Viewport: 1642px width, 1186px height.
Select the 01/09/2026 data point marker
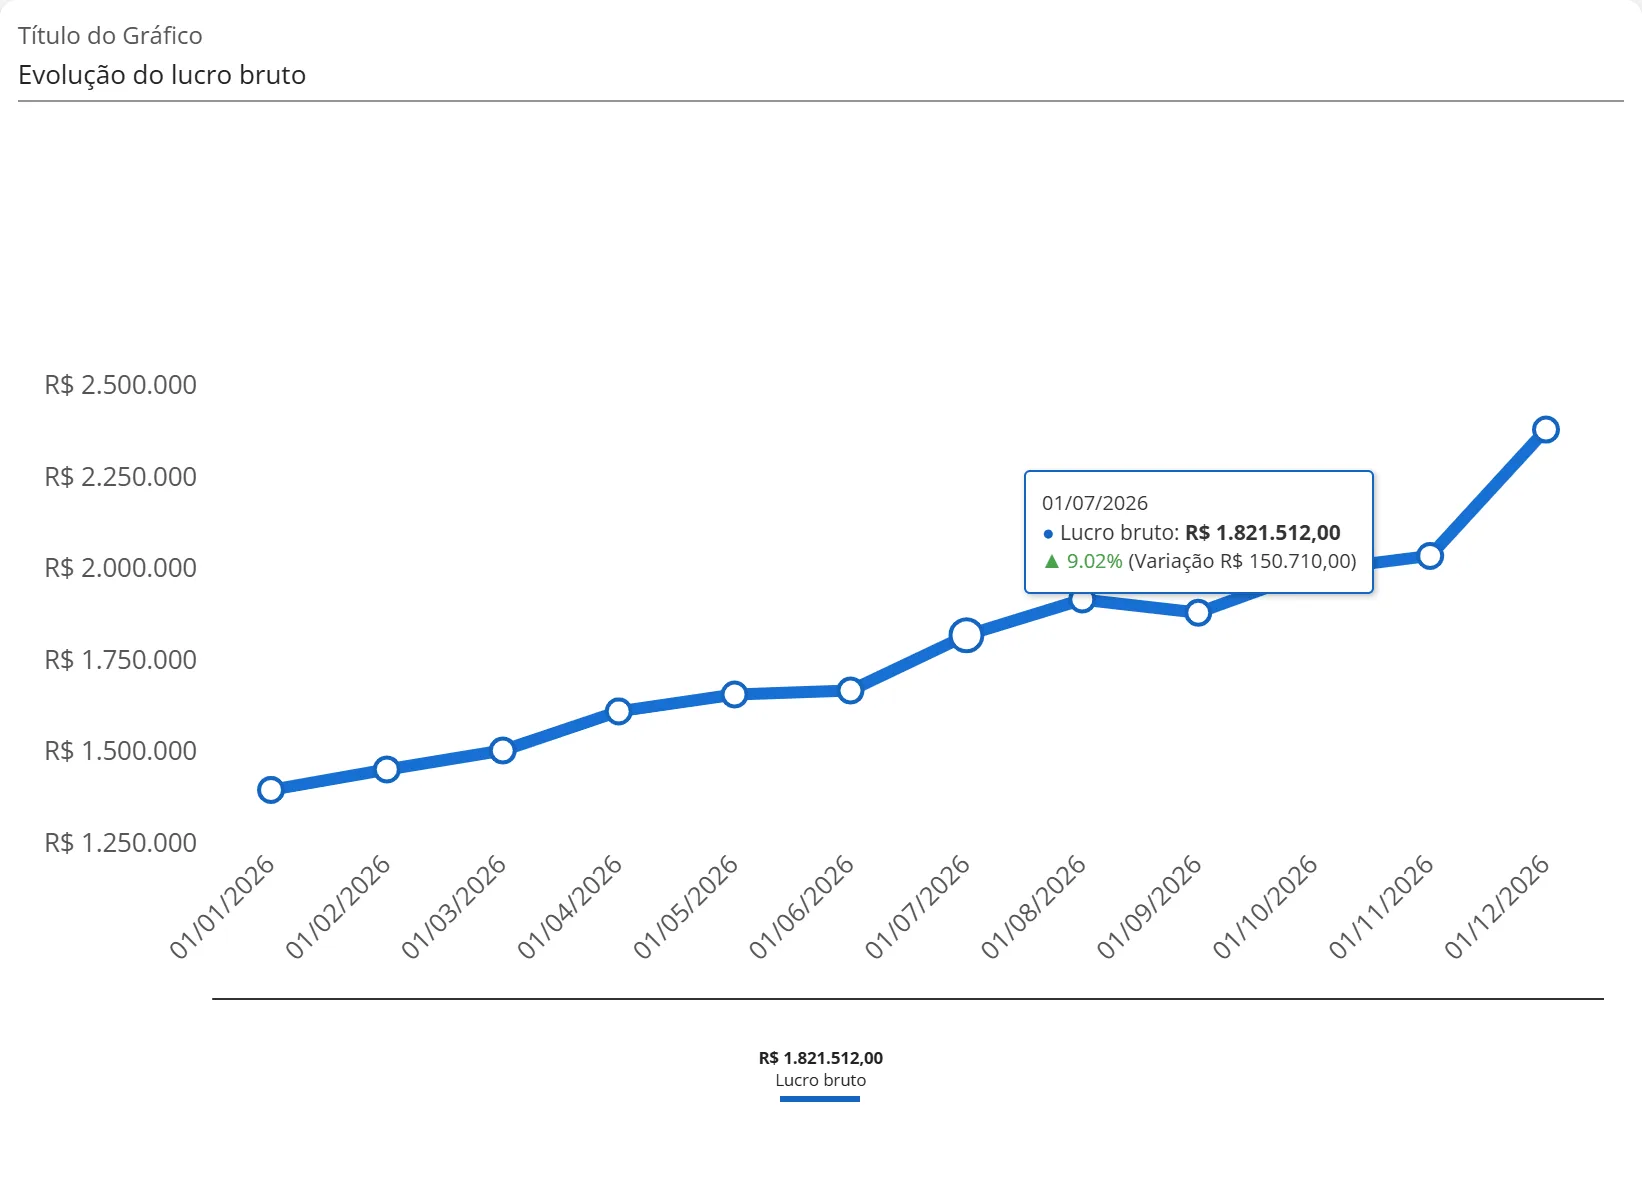(x=1198, y=612)
